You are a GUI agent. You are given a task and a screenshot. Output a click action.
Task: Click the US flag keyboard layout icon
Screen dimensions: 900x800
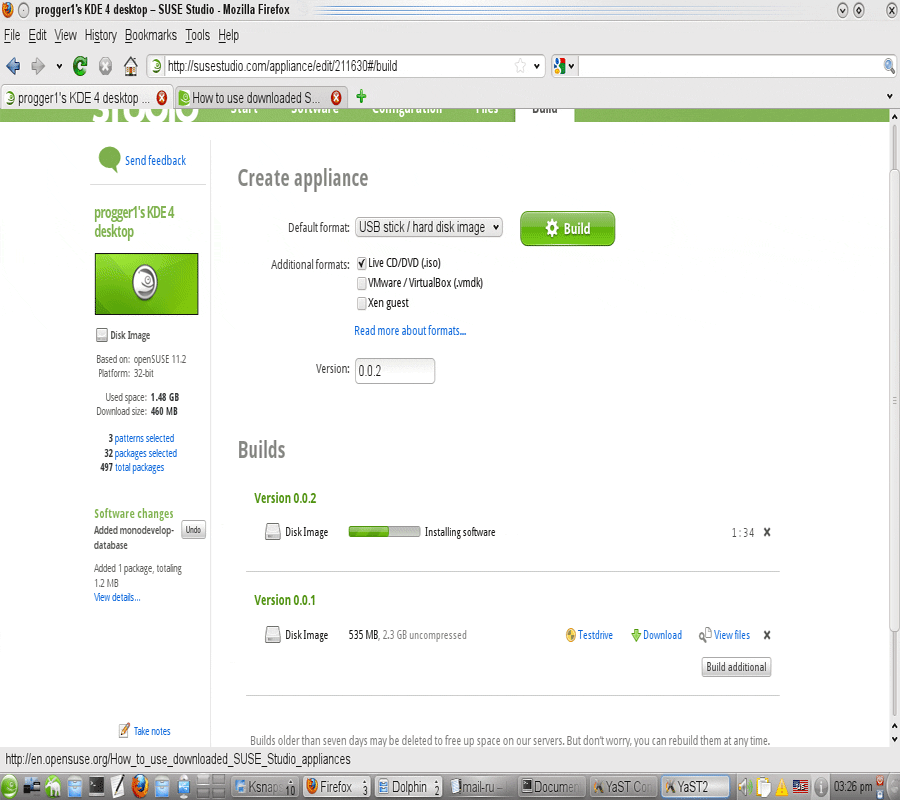pyautogui.click(x=800, y=786)
